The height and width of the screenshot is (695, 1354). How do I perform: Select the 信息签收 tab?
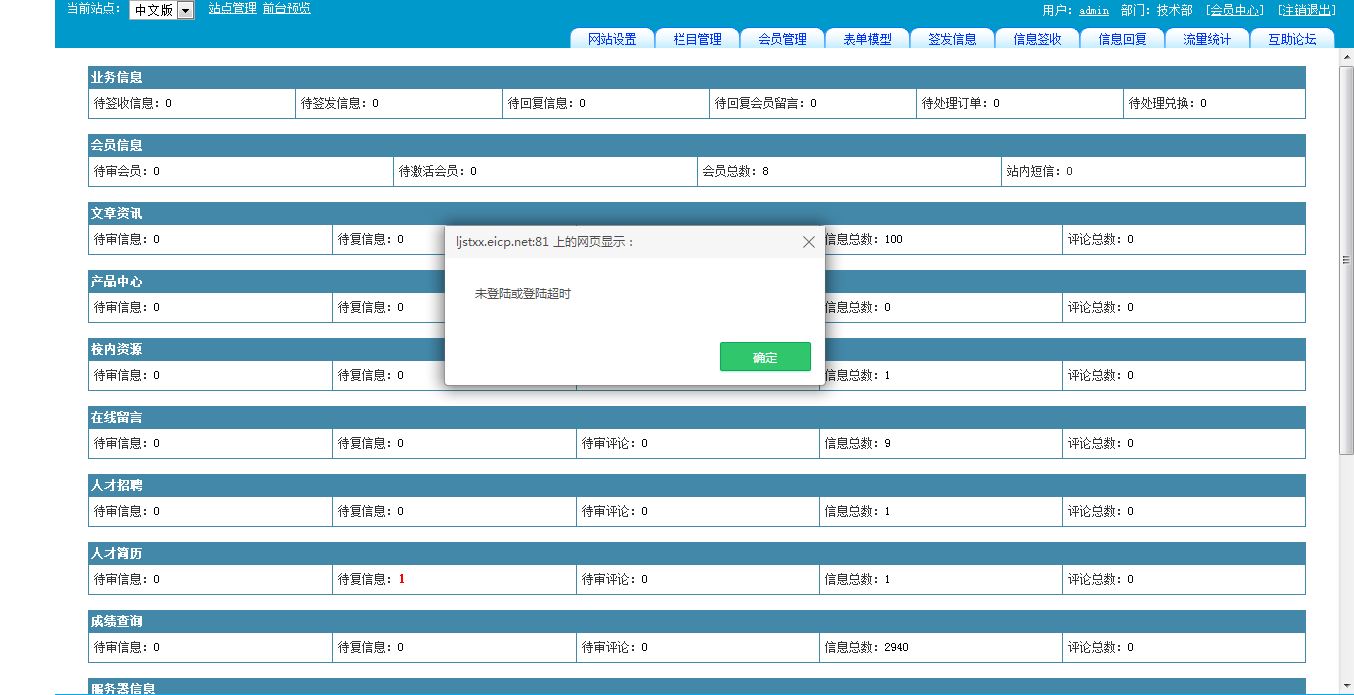tap(1037, 39)
